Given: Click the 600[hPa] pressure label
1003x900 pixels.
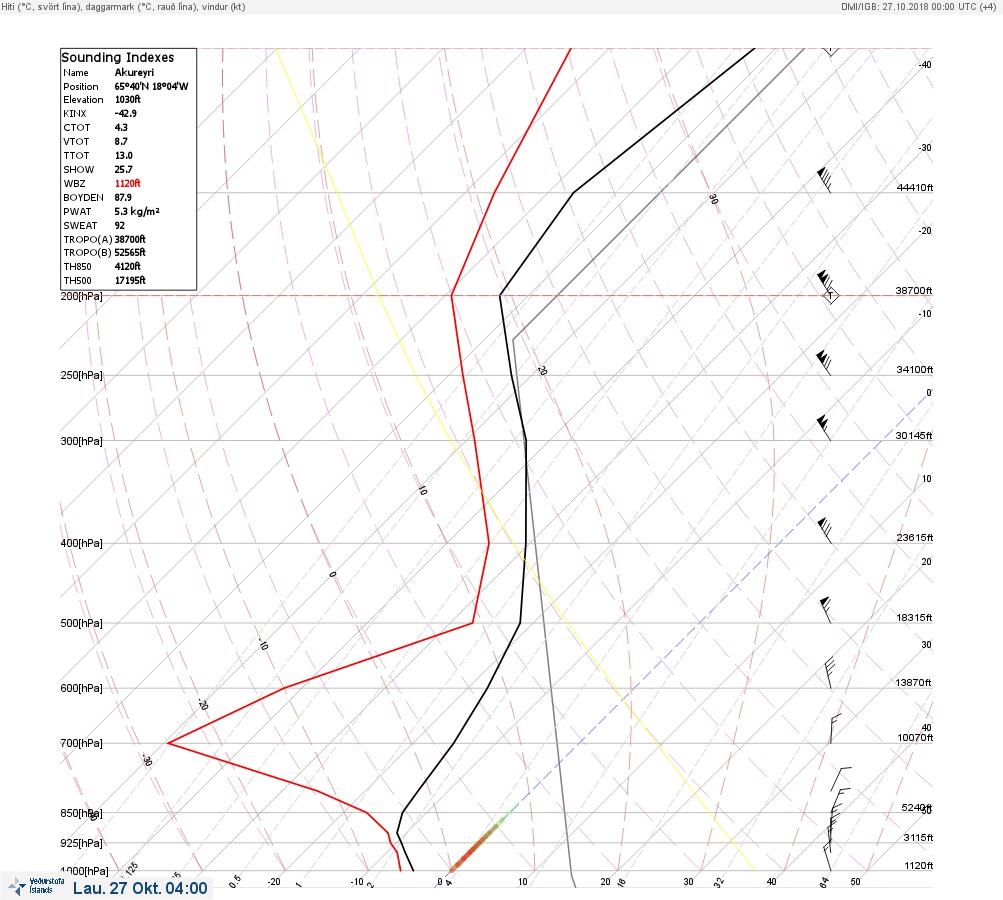Looking at the screenshot, I should [x=81, y=688].
